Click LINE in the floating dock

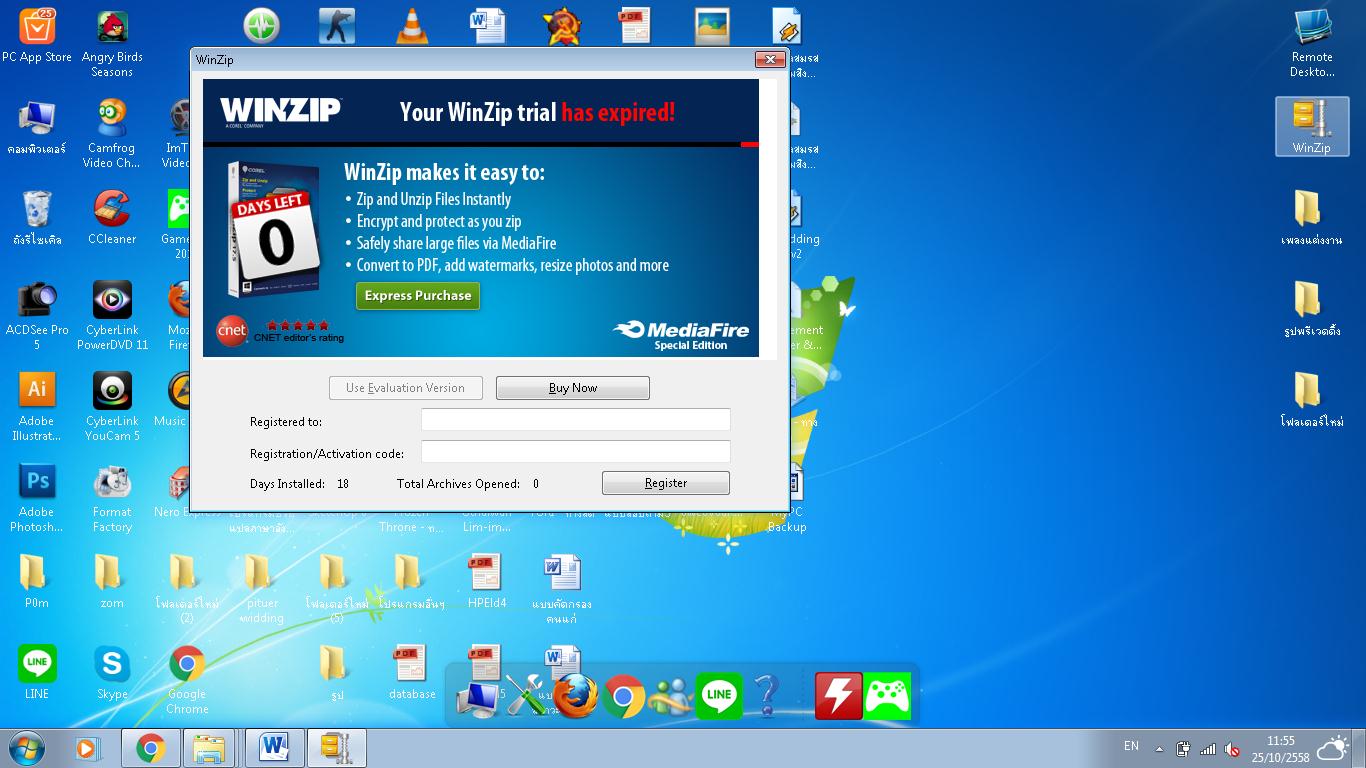(719, 696)
